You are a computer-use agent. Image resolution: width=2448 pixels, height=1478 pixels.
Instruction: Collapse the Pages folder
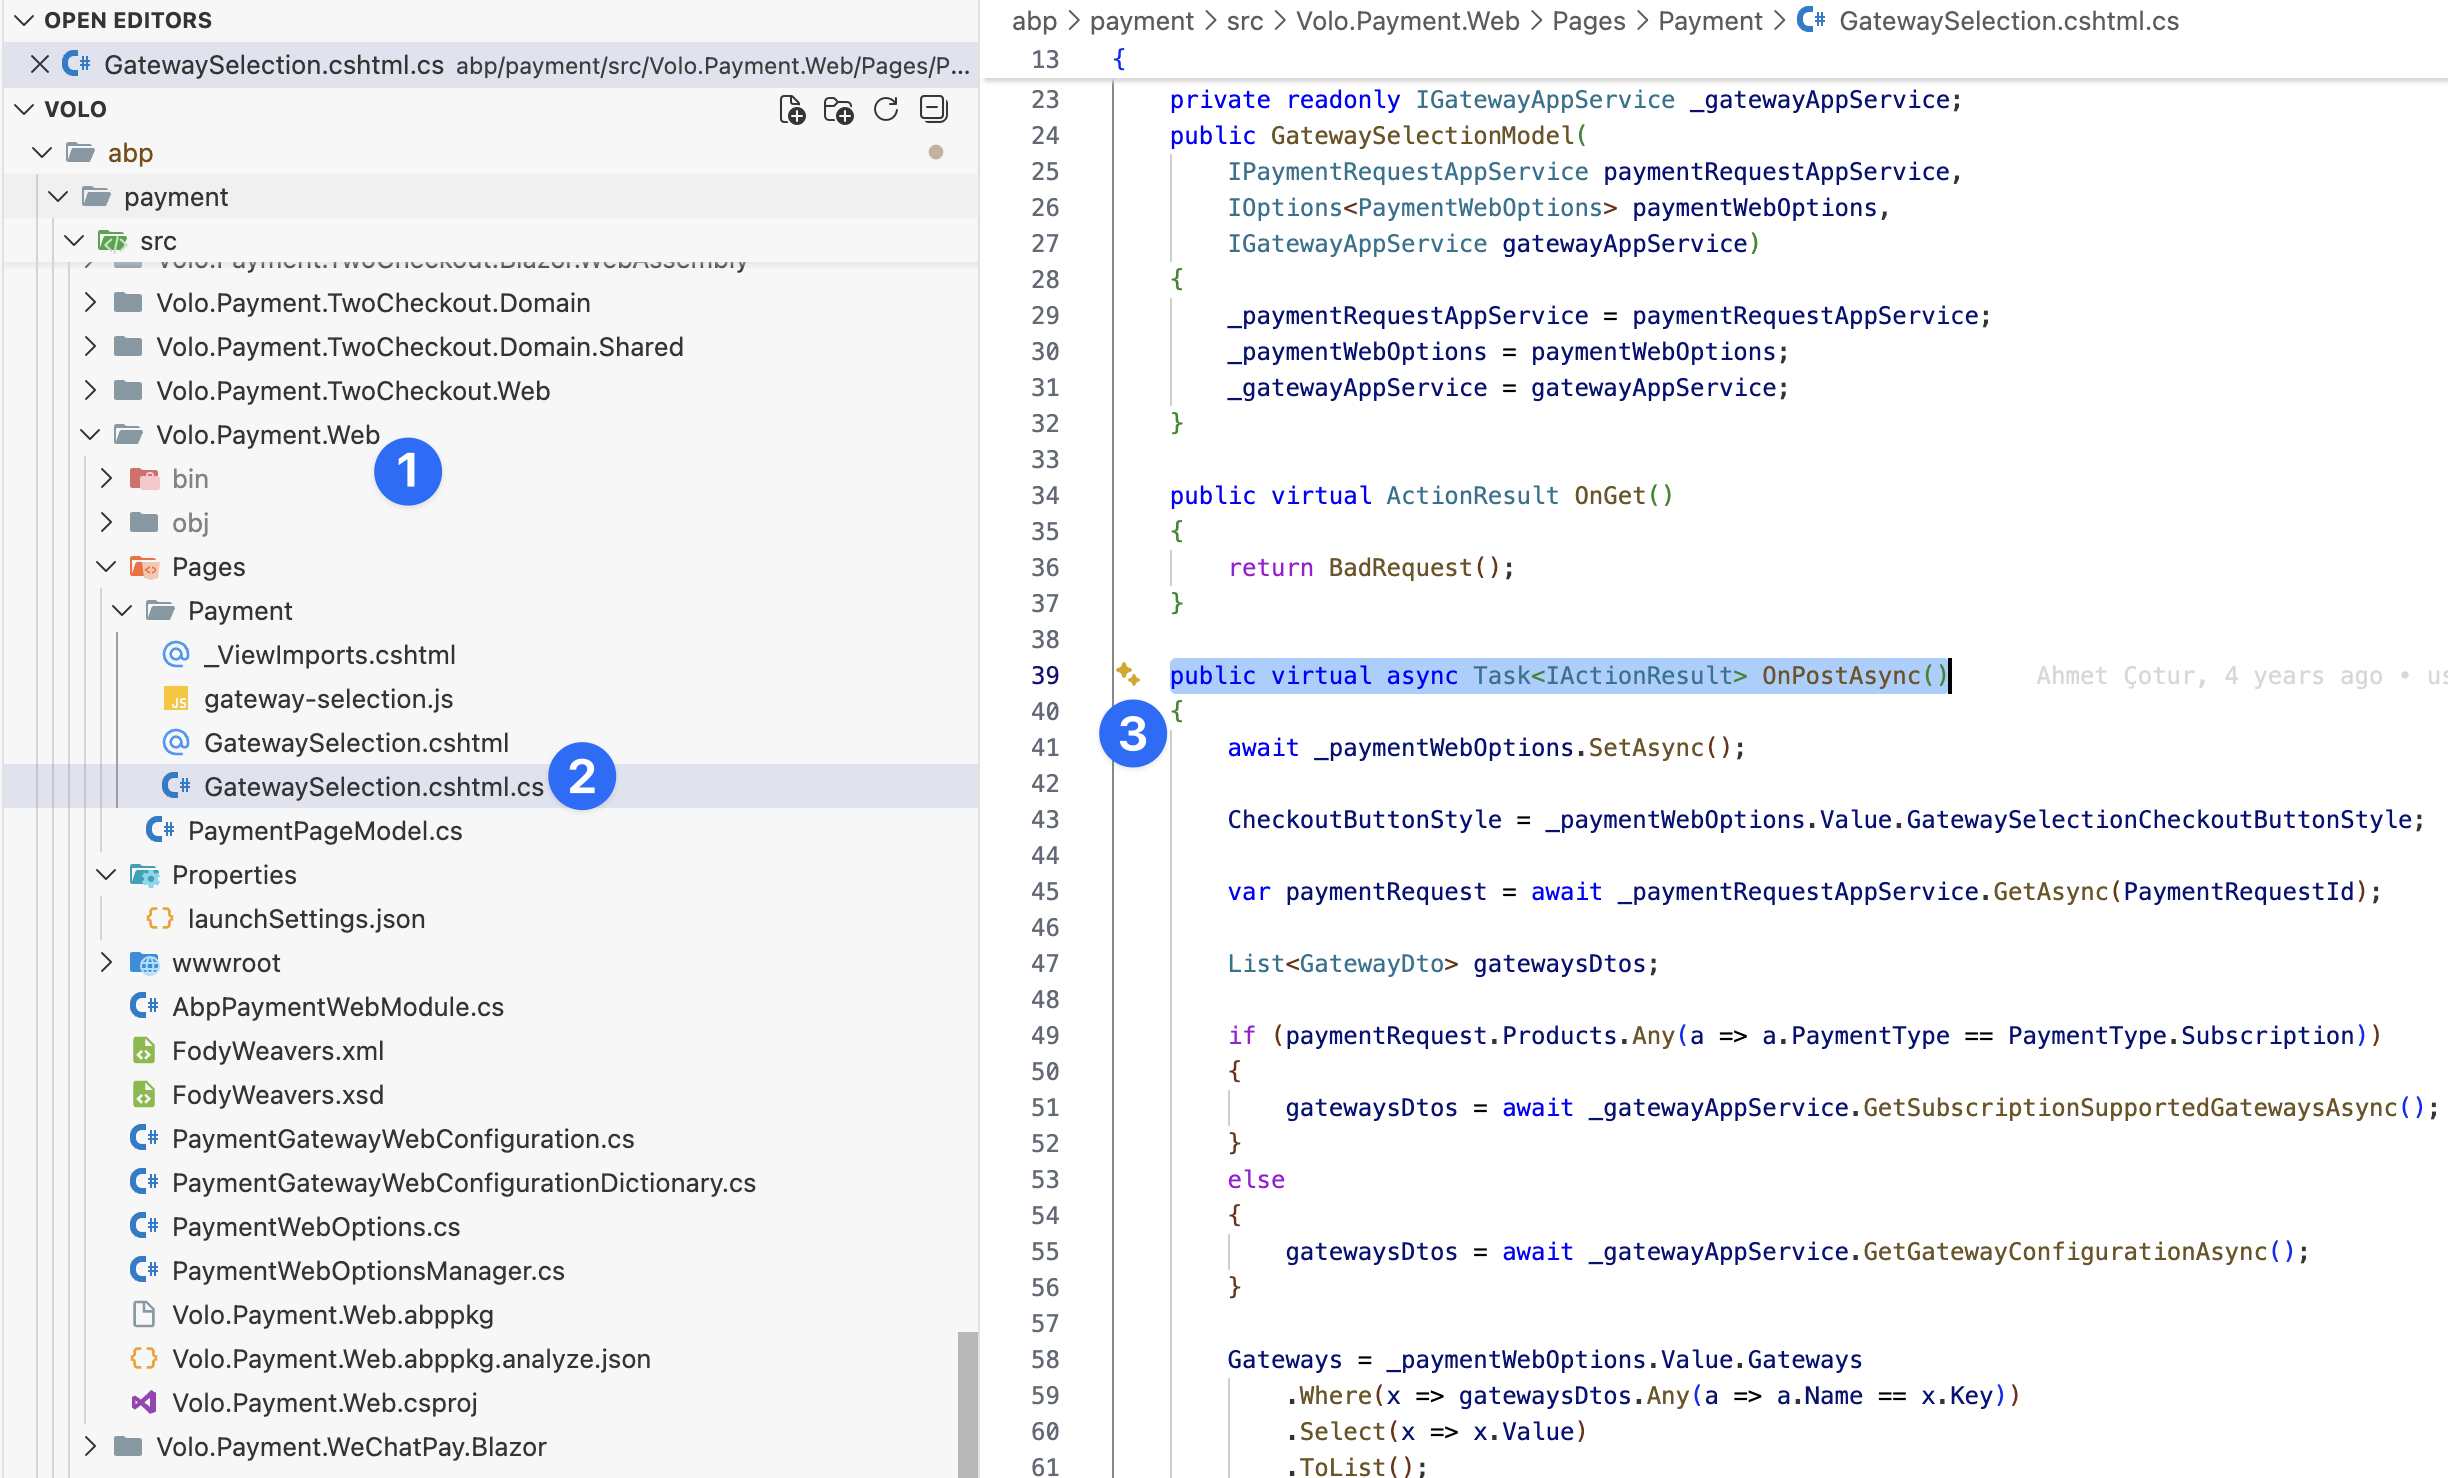point(107,567)
